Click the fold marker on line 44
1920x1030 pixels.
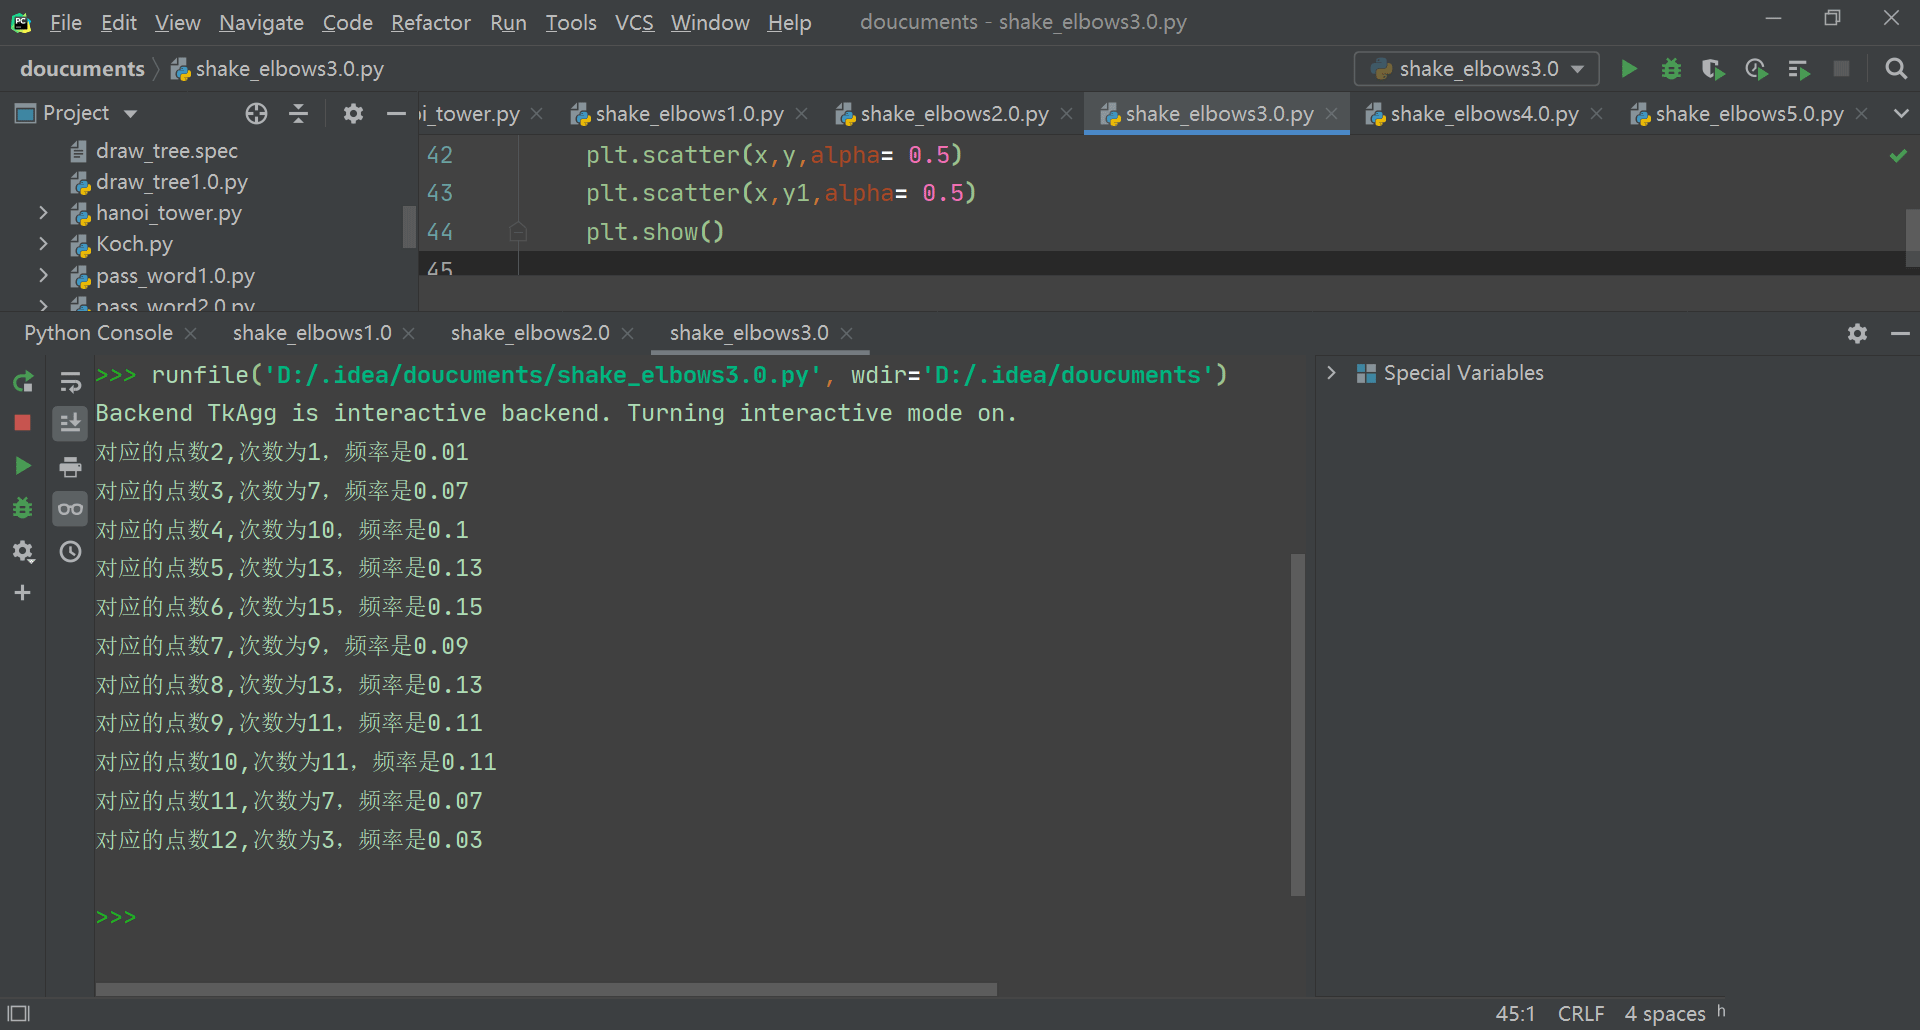(x=518, y=232)
